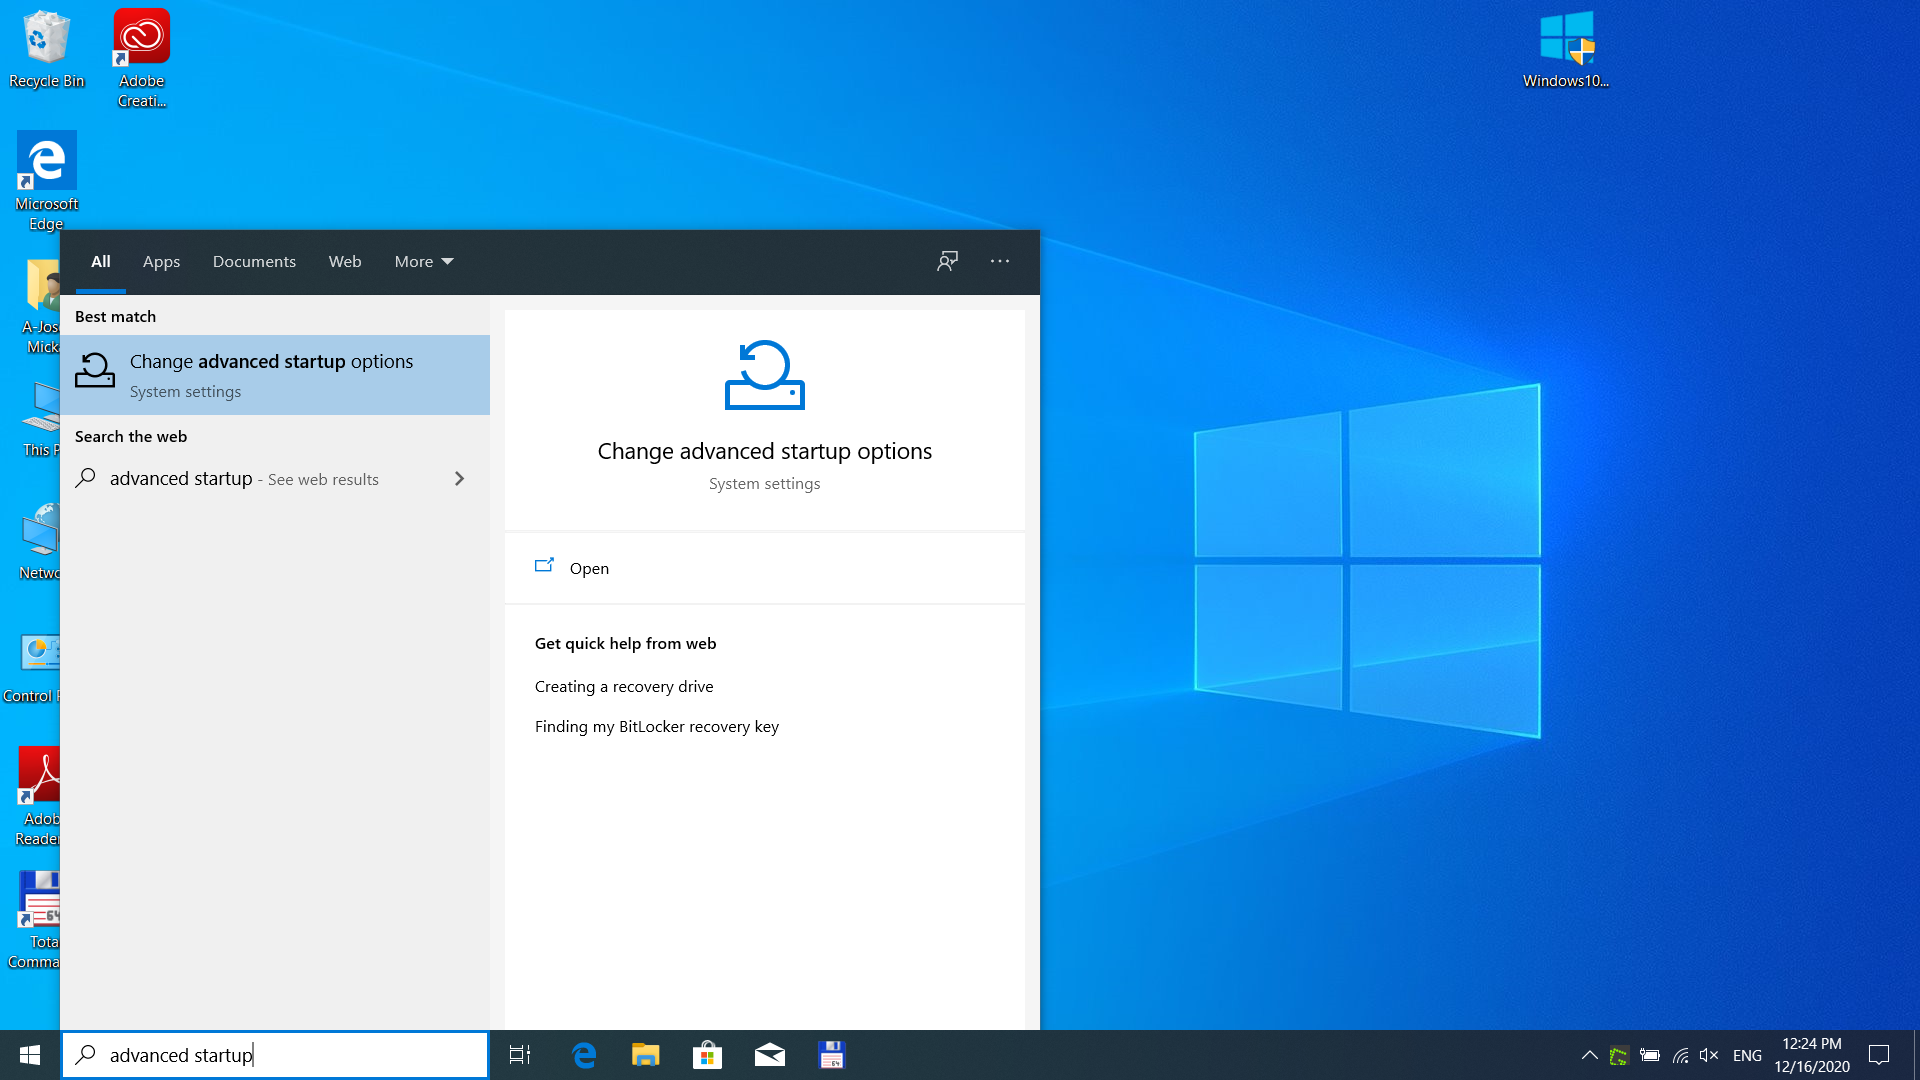Click the advanced startup web search expander
Image resolution: width=1920 pixels, height=1080 pixels.
pos(460,479)
